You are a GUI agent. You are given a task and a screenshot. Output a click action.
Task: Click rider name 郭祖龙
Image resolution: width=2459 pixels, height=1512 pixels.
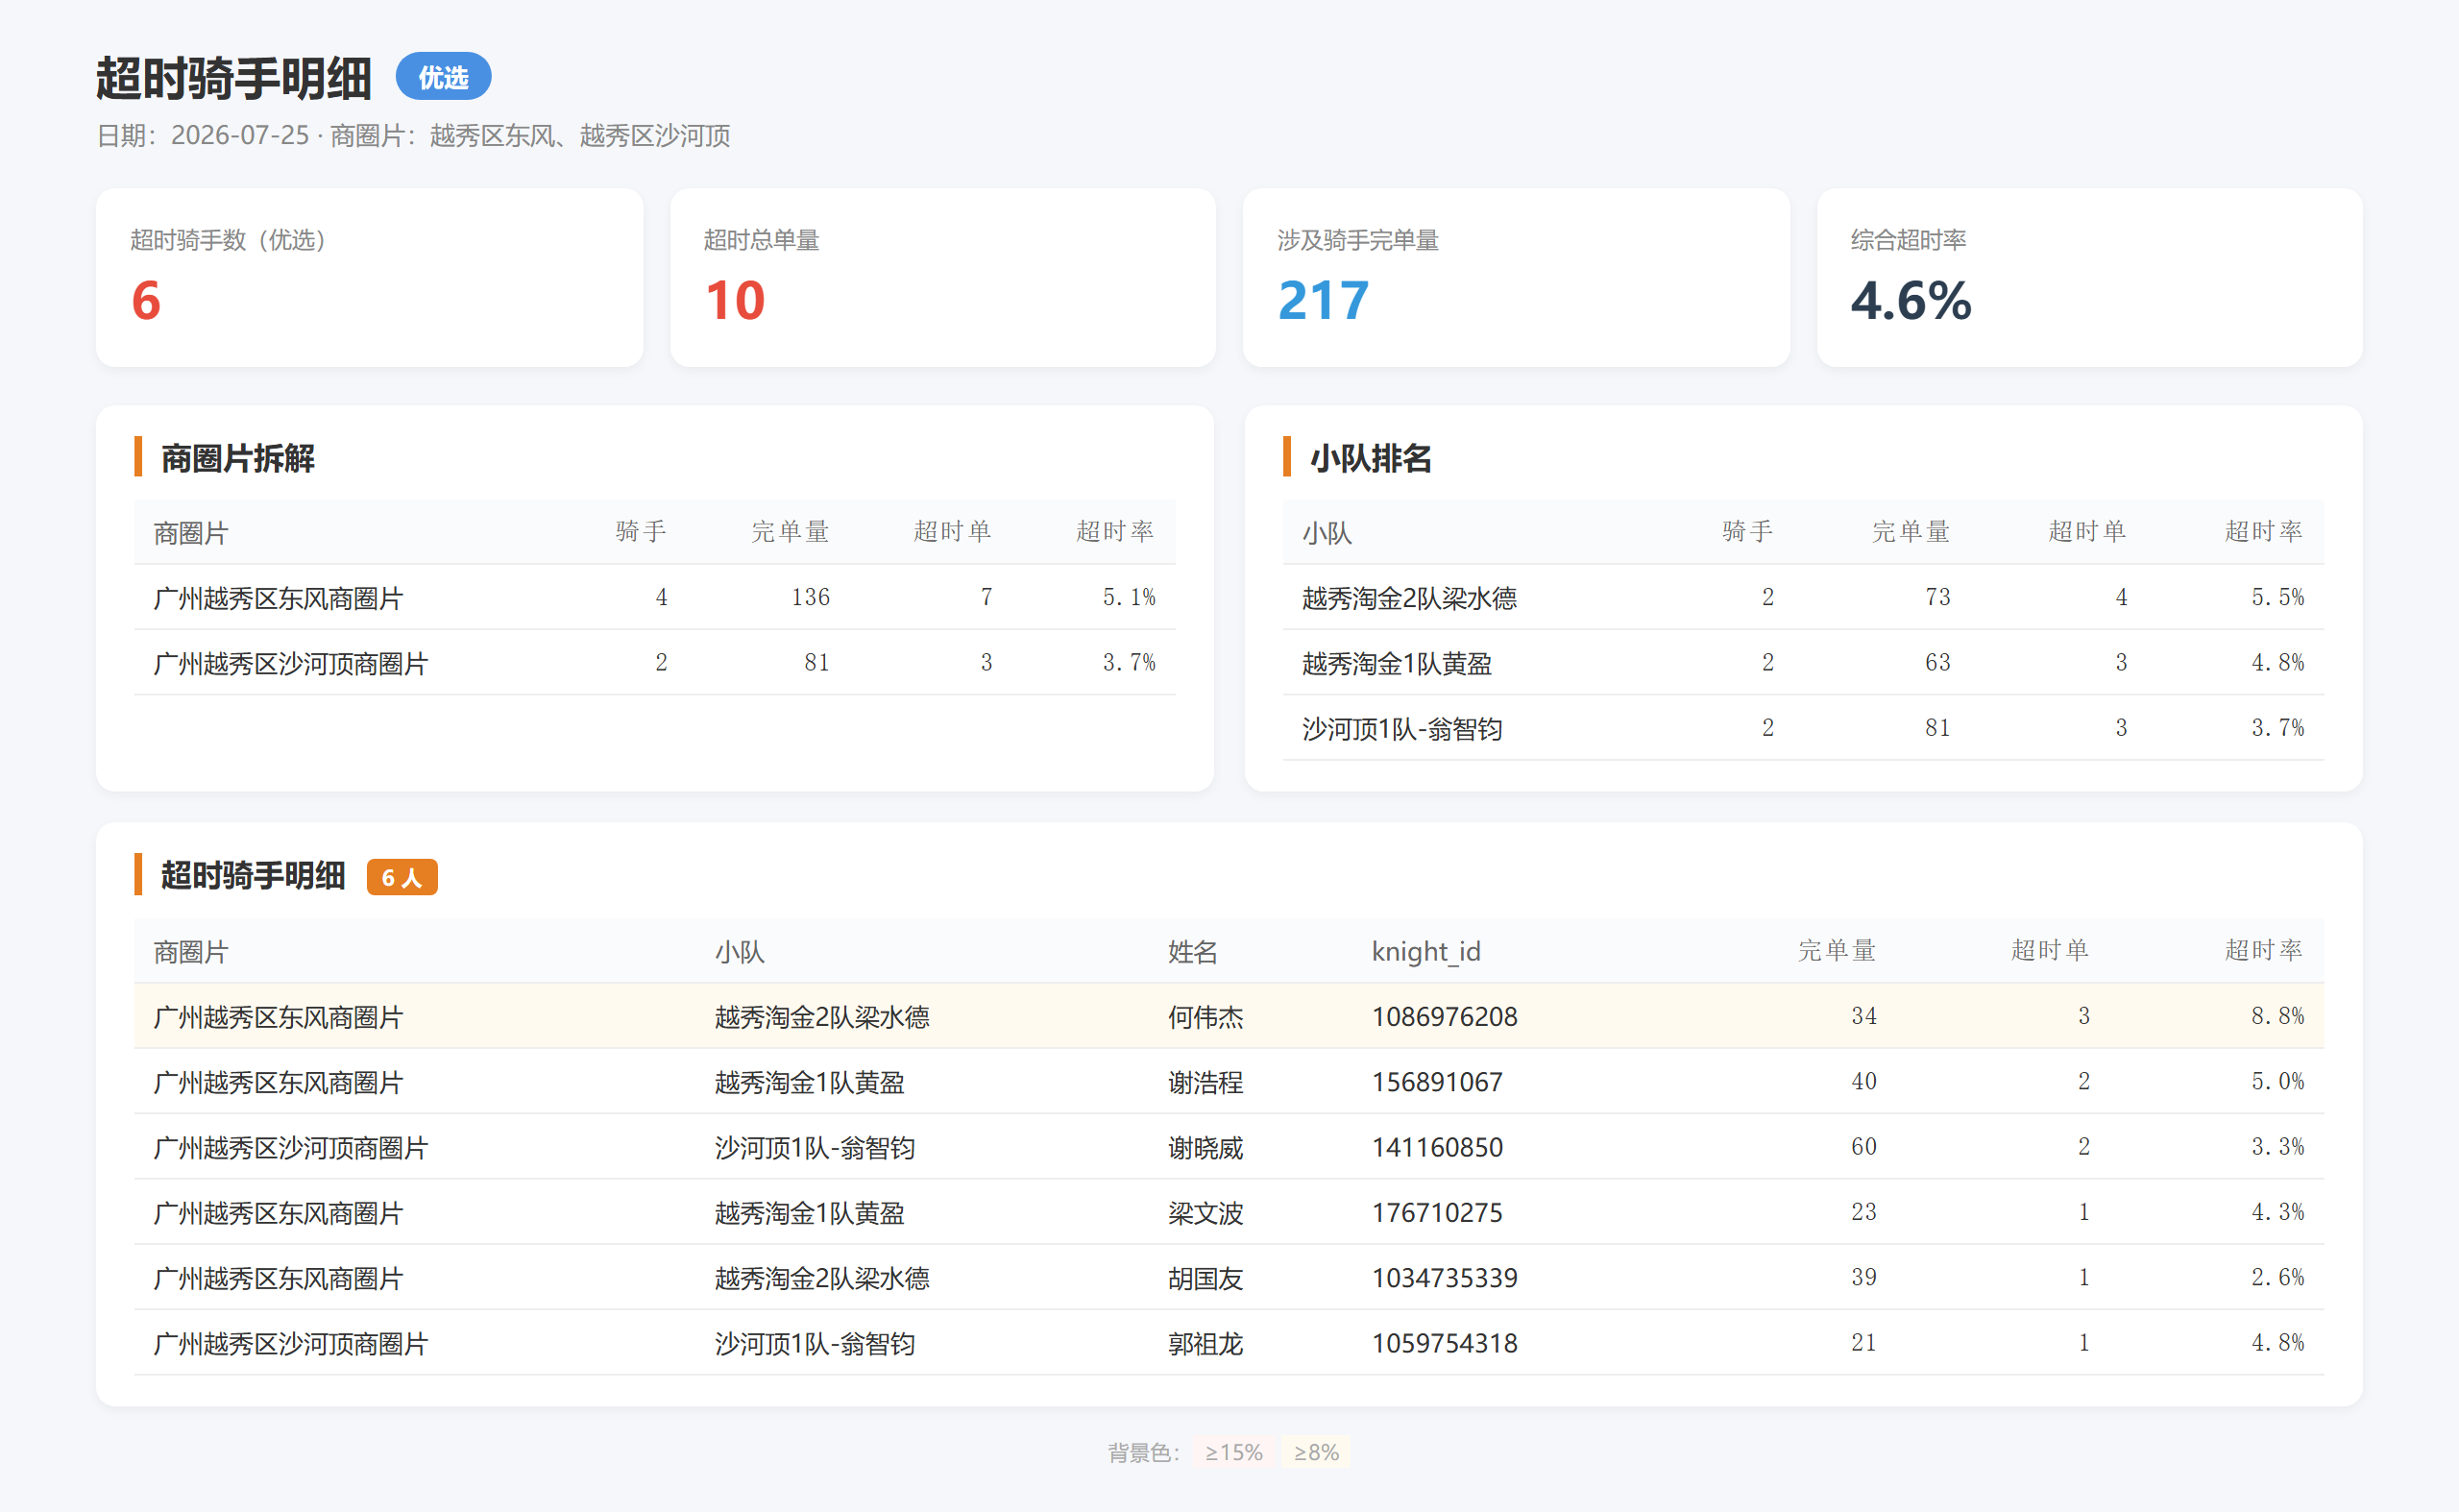1206,1344
